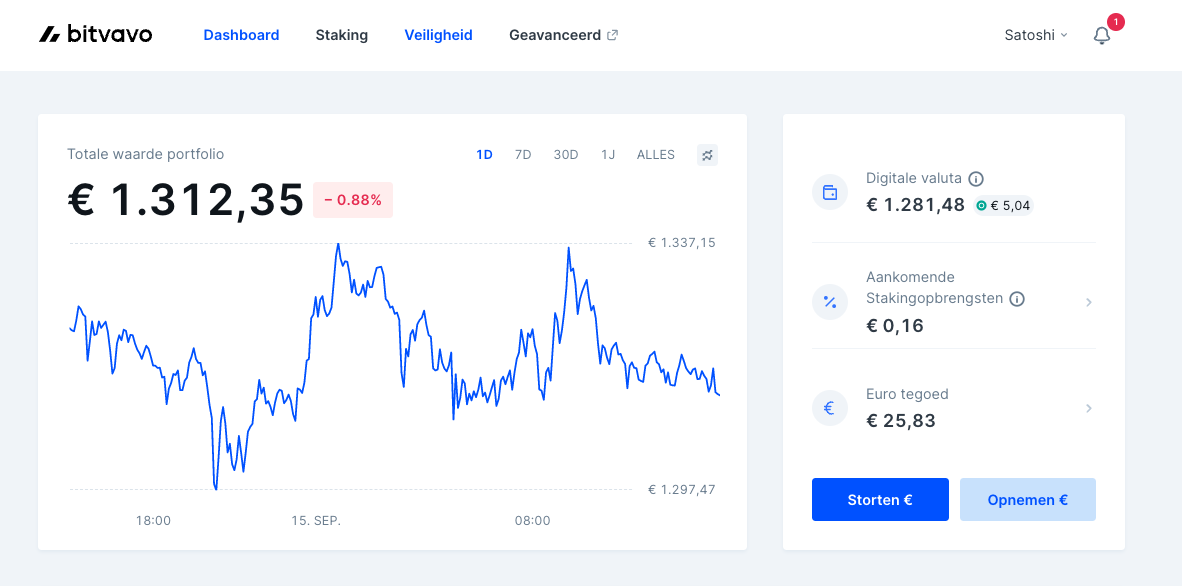Click the wallet icon beside Digitale valuta
This screenshot has width=1182, height=586.
click(830, 192)
